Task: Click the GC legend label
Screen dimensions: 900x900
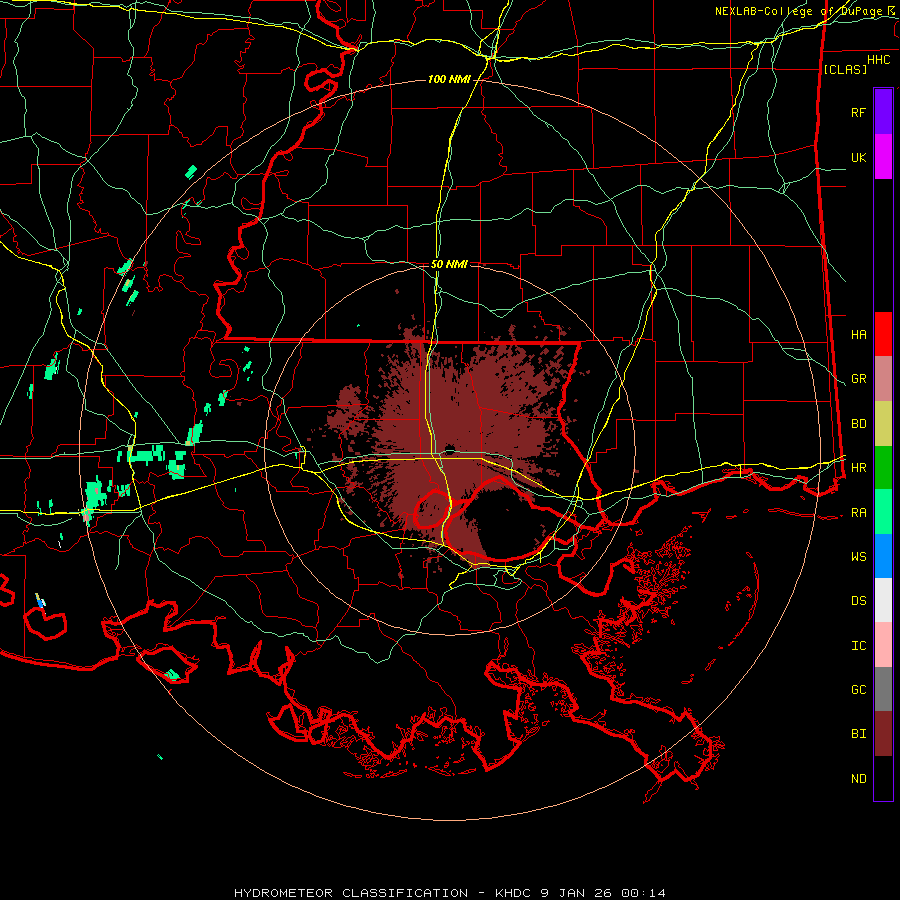Action: click(x=858, y=690)
